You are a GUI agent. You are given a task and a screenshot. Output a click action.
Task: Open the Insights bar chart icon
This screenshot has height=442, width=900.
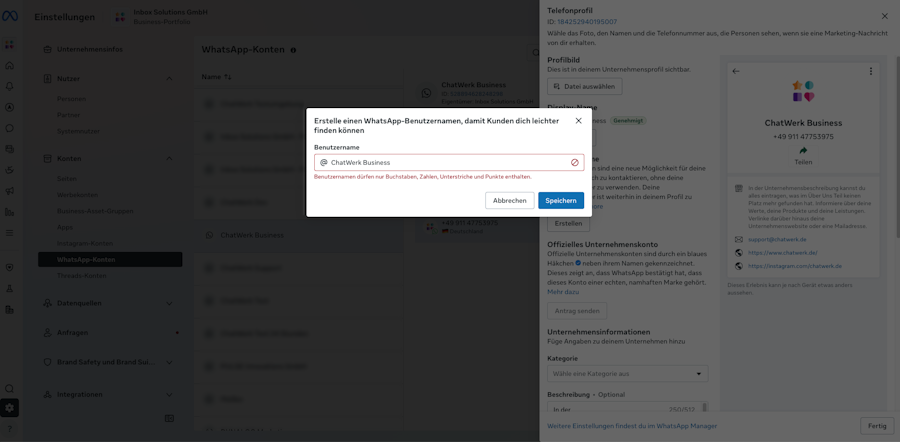(x=9, y=212)
